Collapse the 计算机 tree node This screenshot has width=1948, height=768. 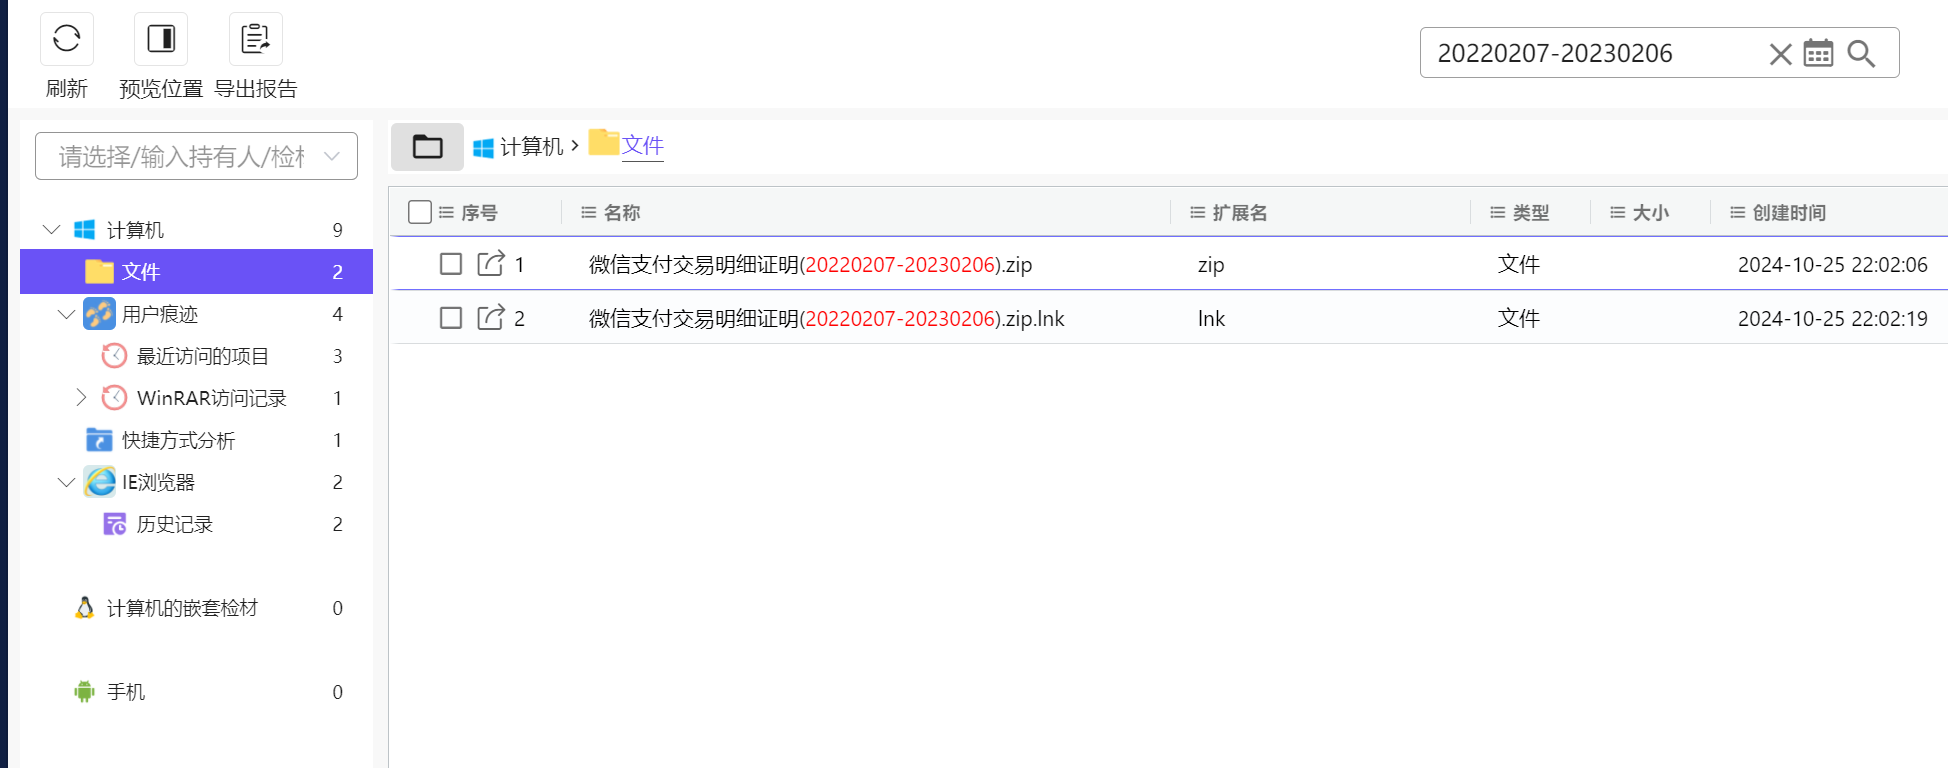coord(52,230)
